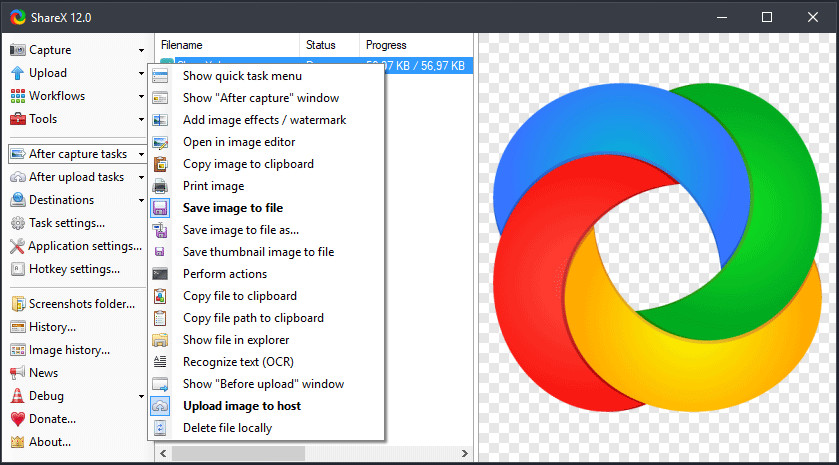
Task: Toggle the Upload image to host cloud icon
Action: tap(160, 406)
